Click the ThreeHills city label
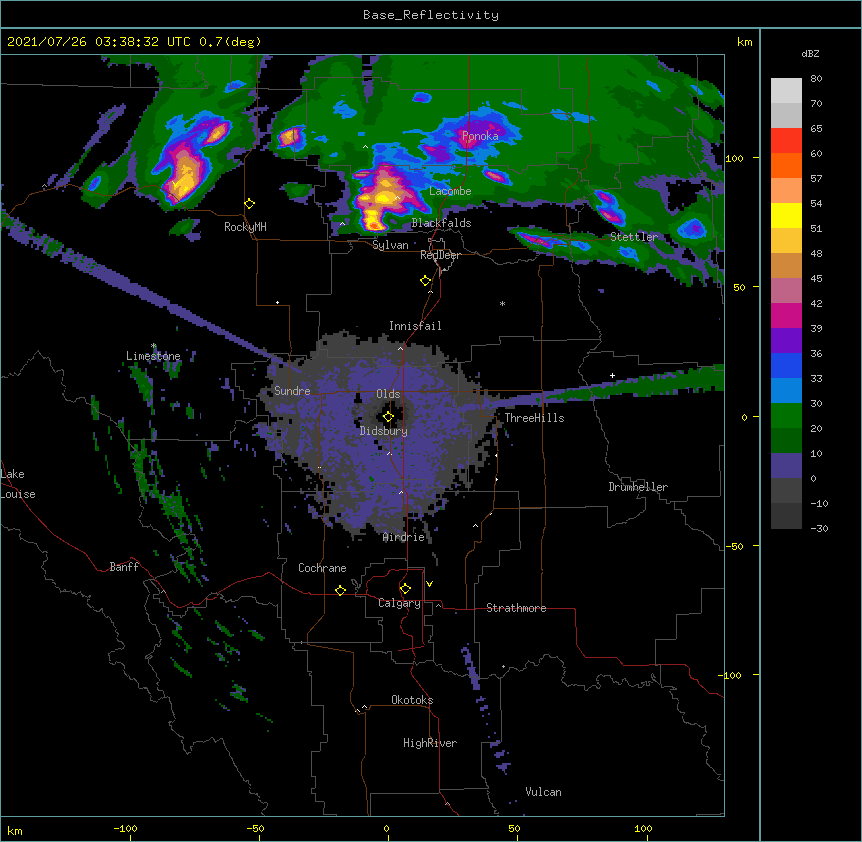Viewport: 862px width, 842px height. (534, 418)
